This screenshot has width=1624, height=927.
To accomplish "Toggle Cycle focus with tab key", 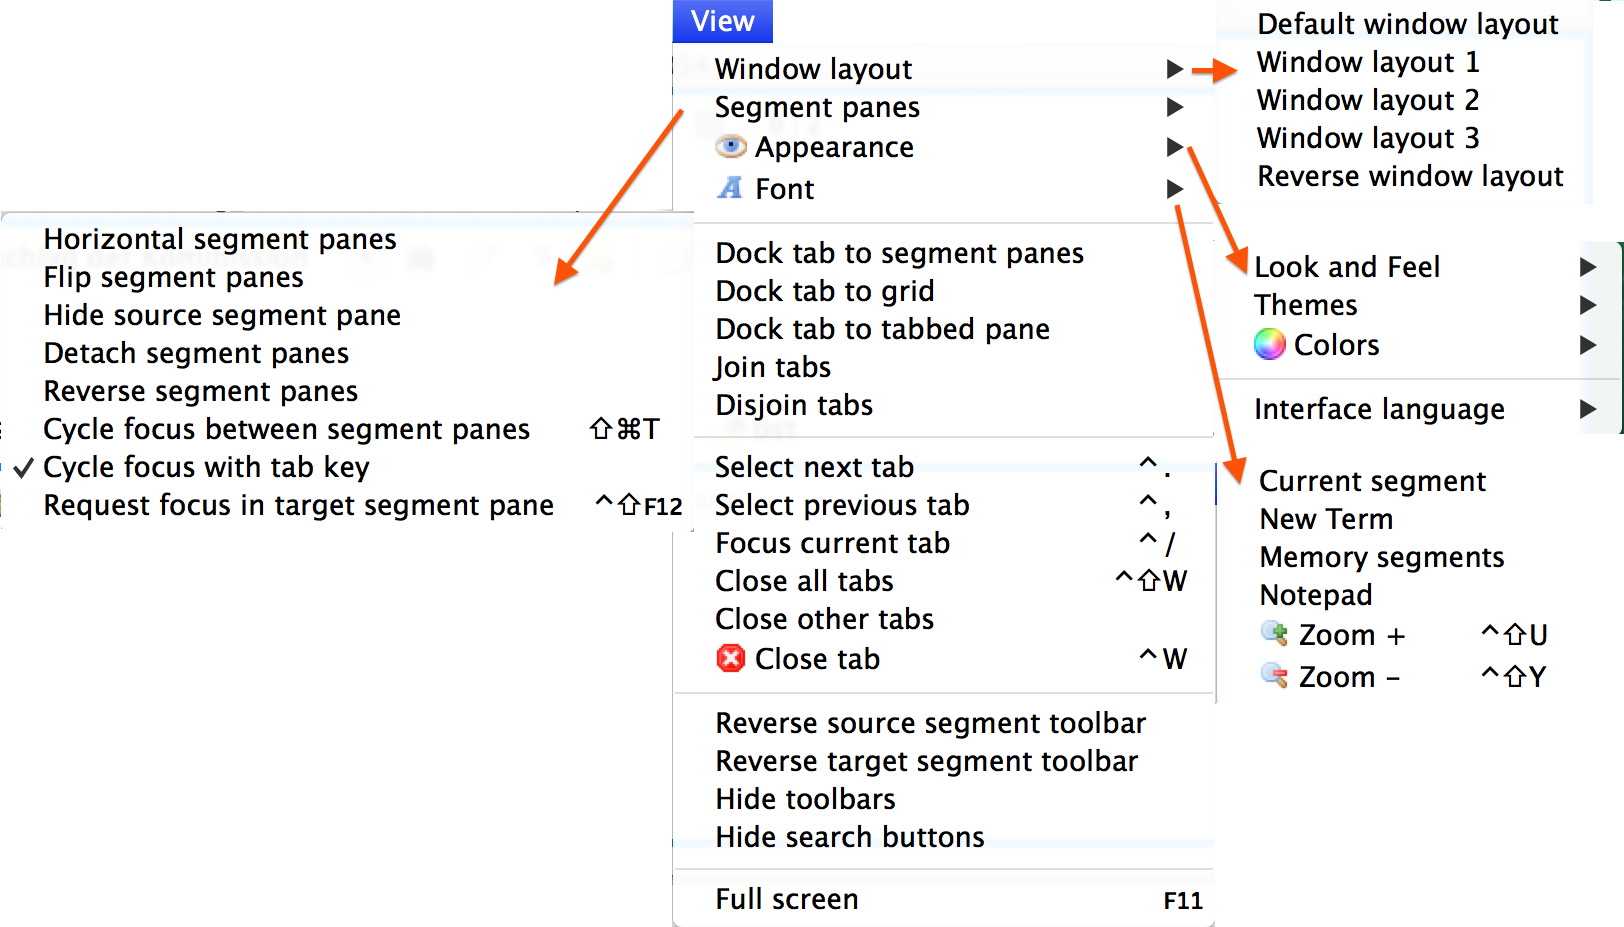I will click(206, 466).
